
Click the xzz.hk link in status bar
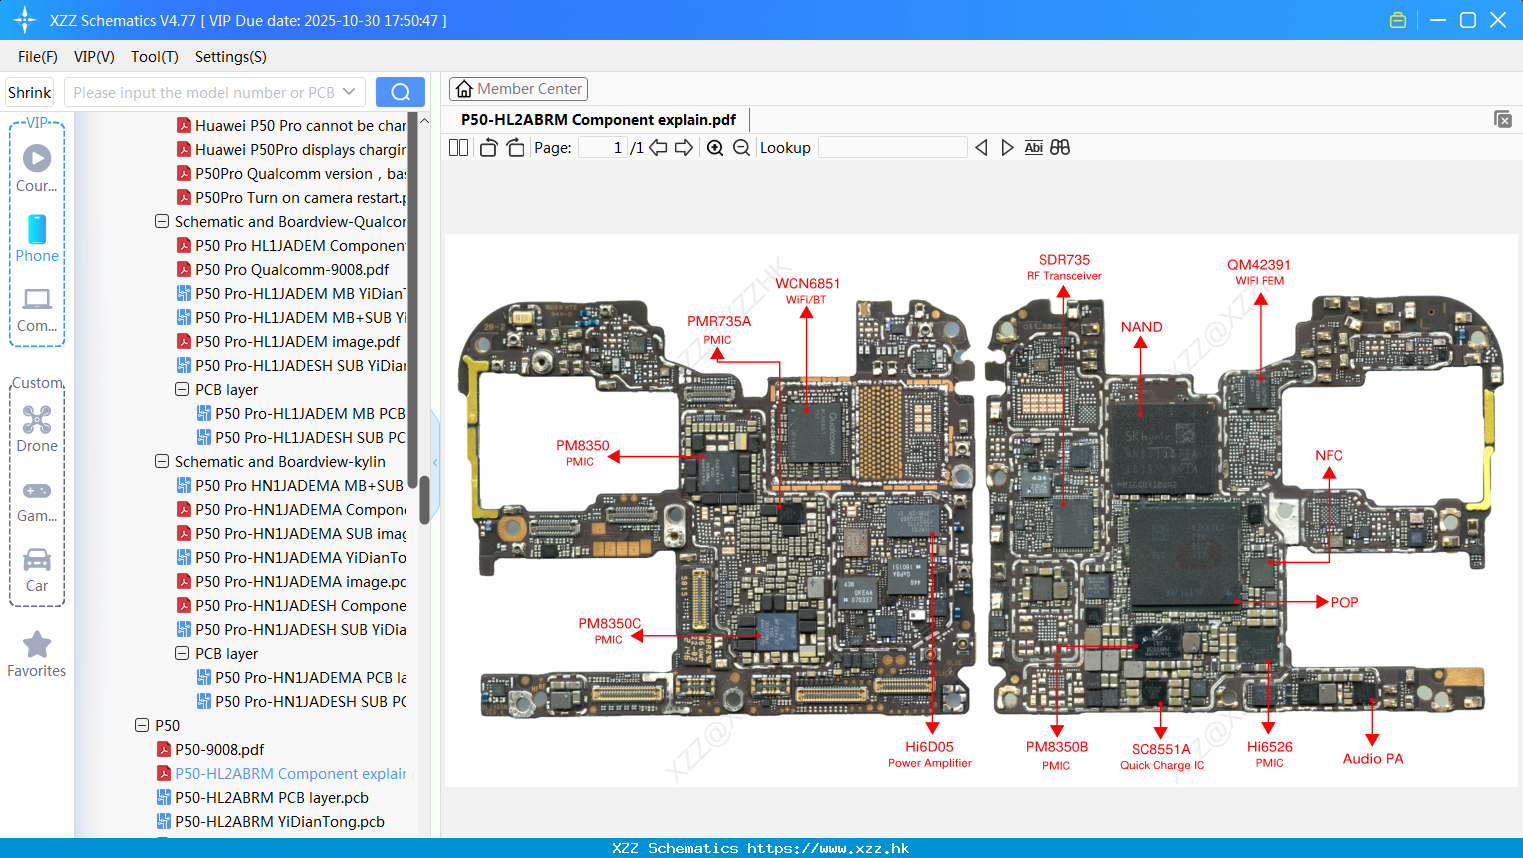tap(828, 848)
